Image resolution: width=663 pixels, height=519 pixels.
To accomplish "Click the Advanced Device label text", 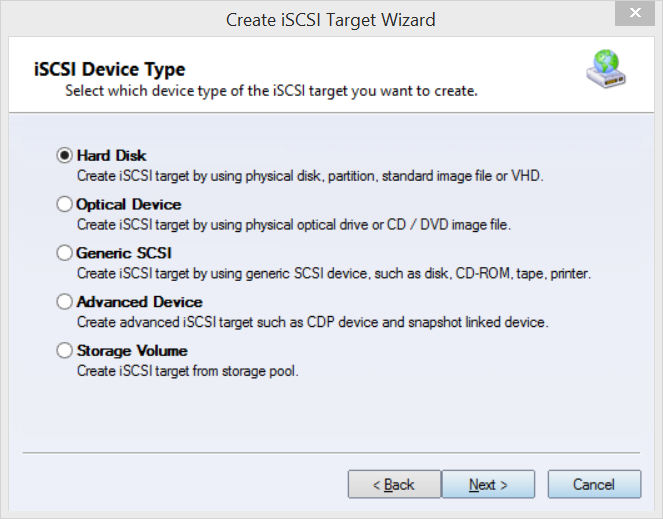I will [x=140, y=302].
